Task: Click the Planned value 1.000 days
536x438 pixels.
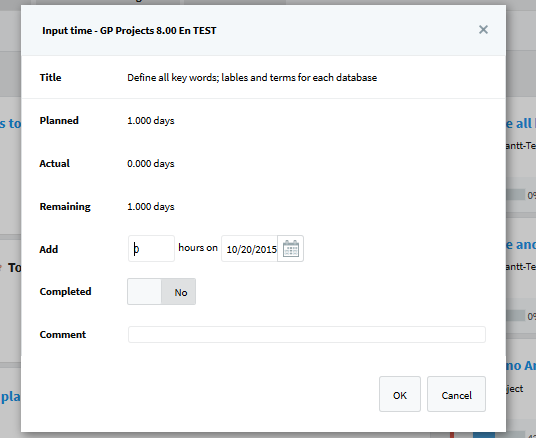Action: point(151,121)
